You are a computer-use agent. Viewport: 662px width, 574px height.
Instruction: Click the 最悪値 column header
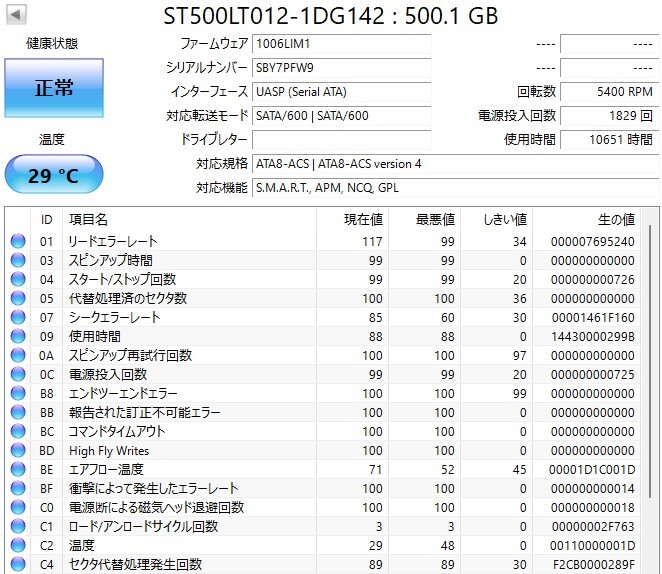[424, 219]
